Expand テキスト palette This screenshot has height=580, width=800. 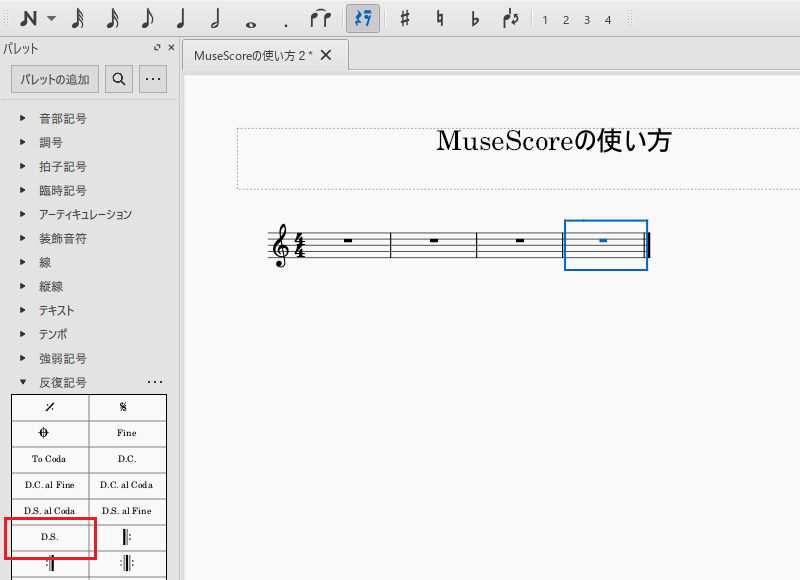point(22,310)
